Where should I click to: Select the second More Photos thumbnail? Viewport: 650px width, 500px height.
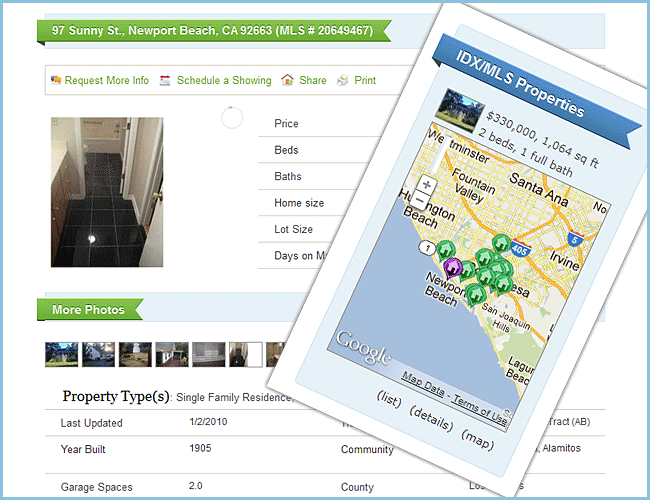[x=98, y=354]
